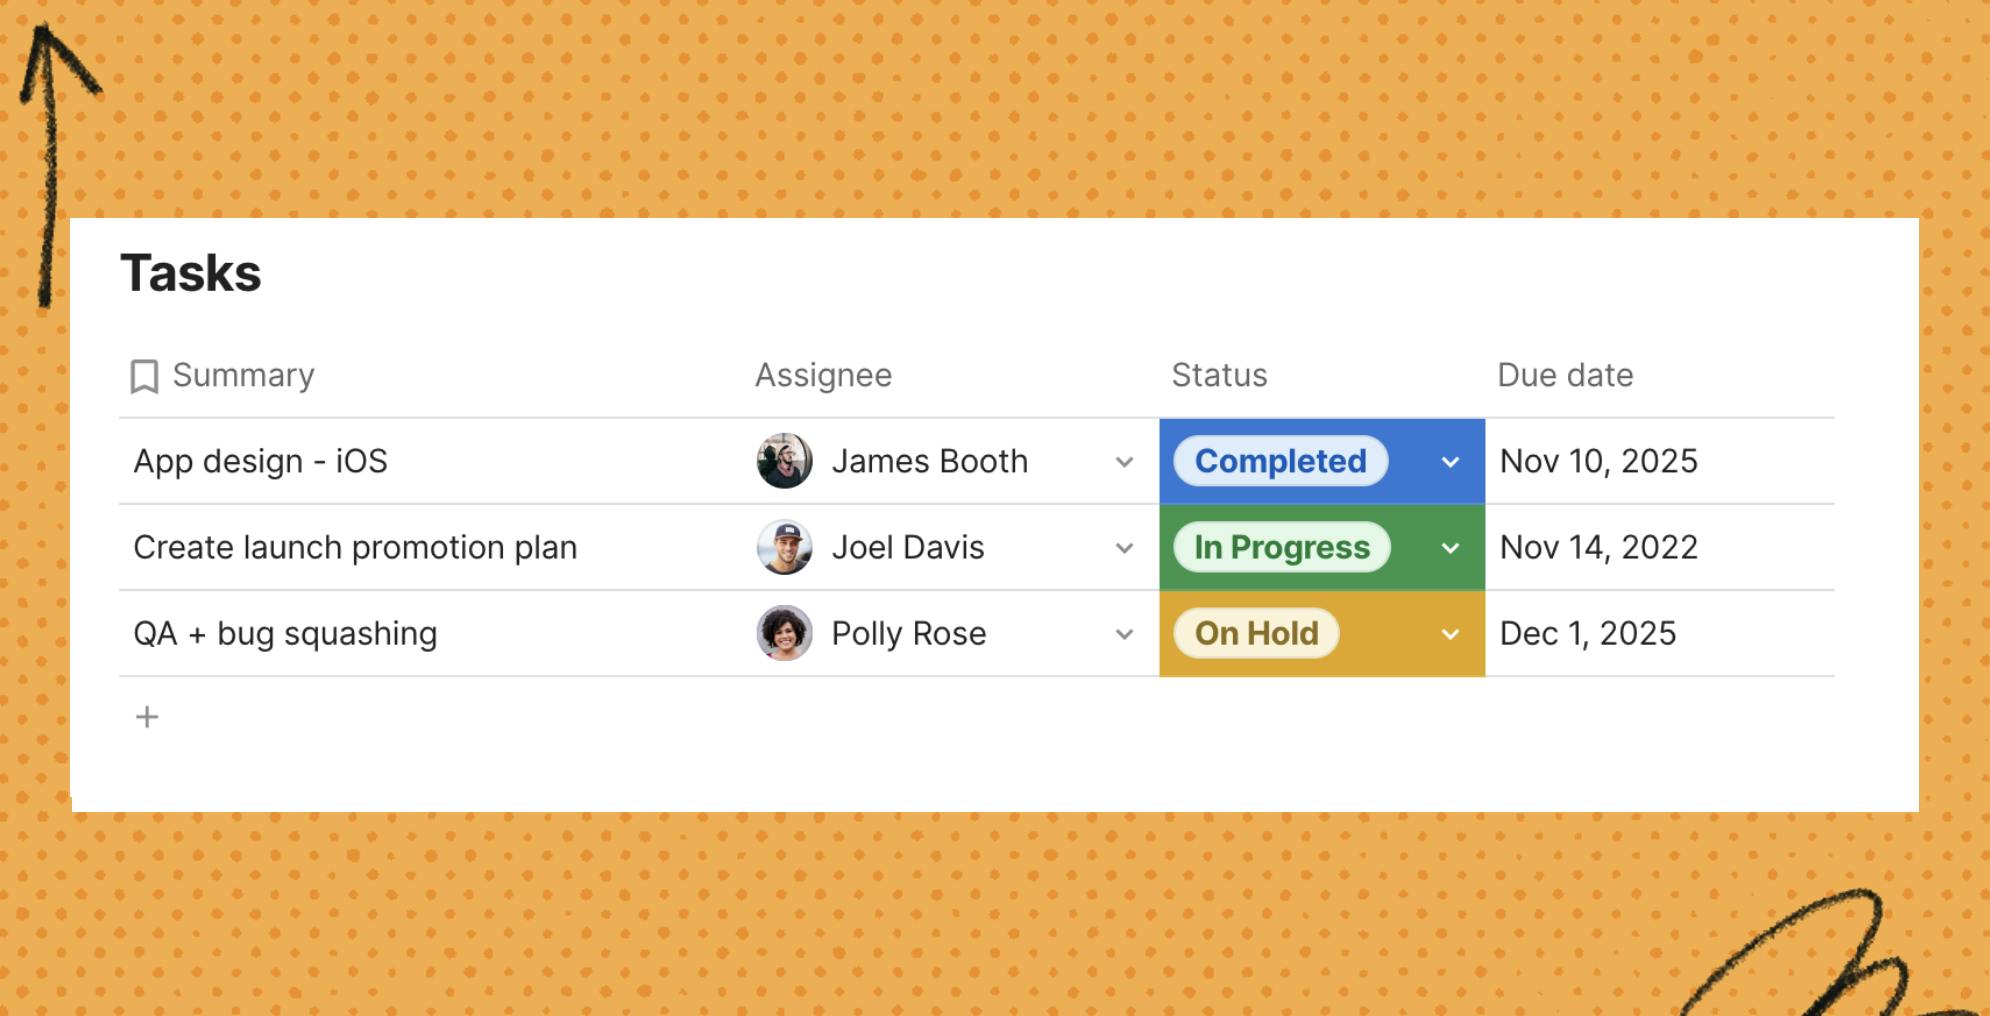
Task: Click the Tasks table title
Action: pyautogui.click(x=191, y=273)
